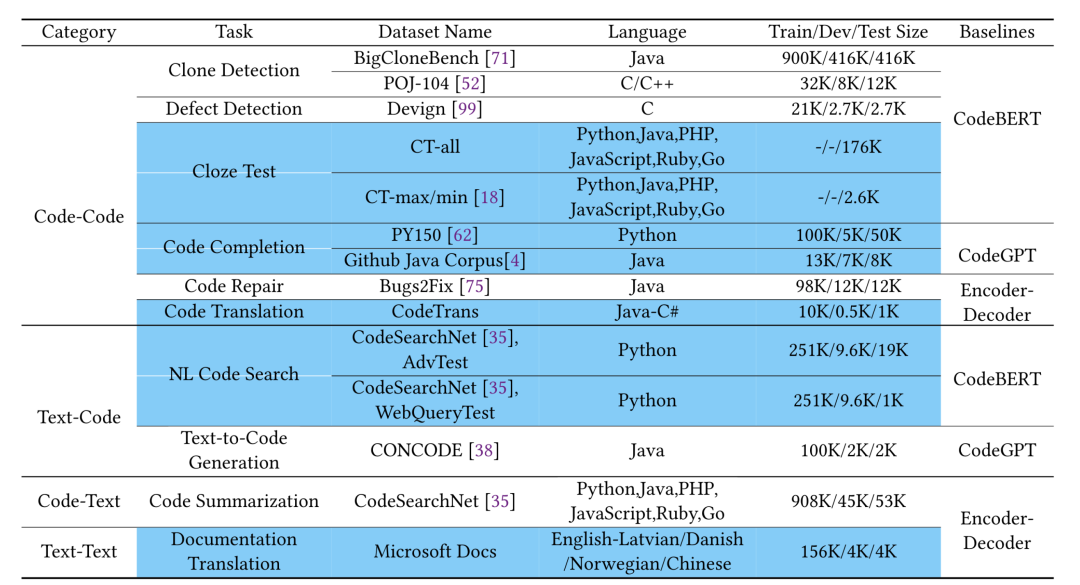Select the 'Code Summarization' task cell
Viewport: 1080px width, 585px height.
point(234,501)
